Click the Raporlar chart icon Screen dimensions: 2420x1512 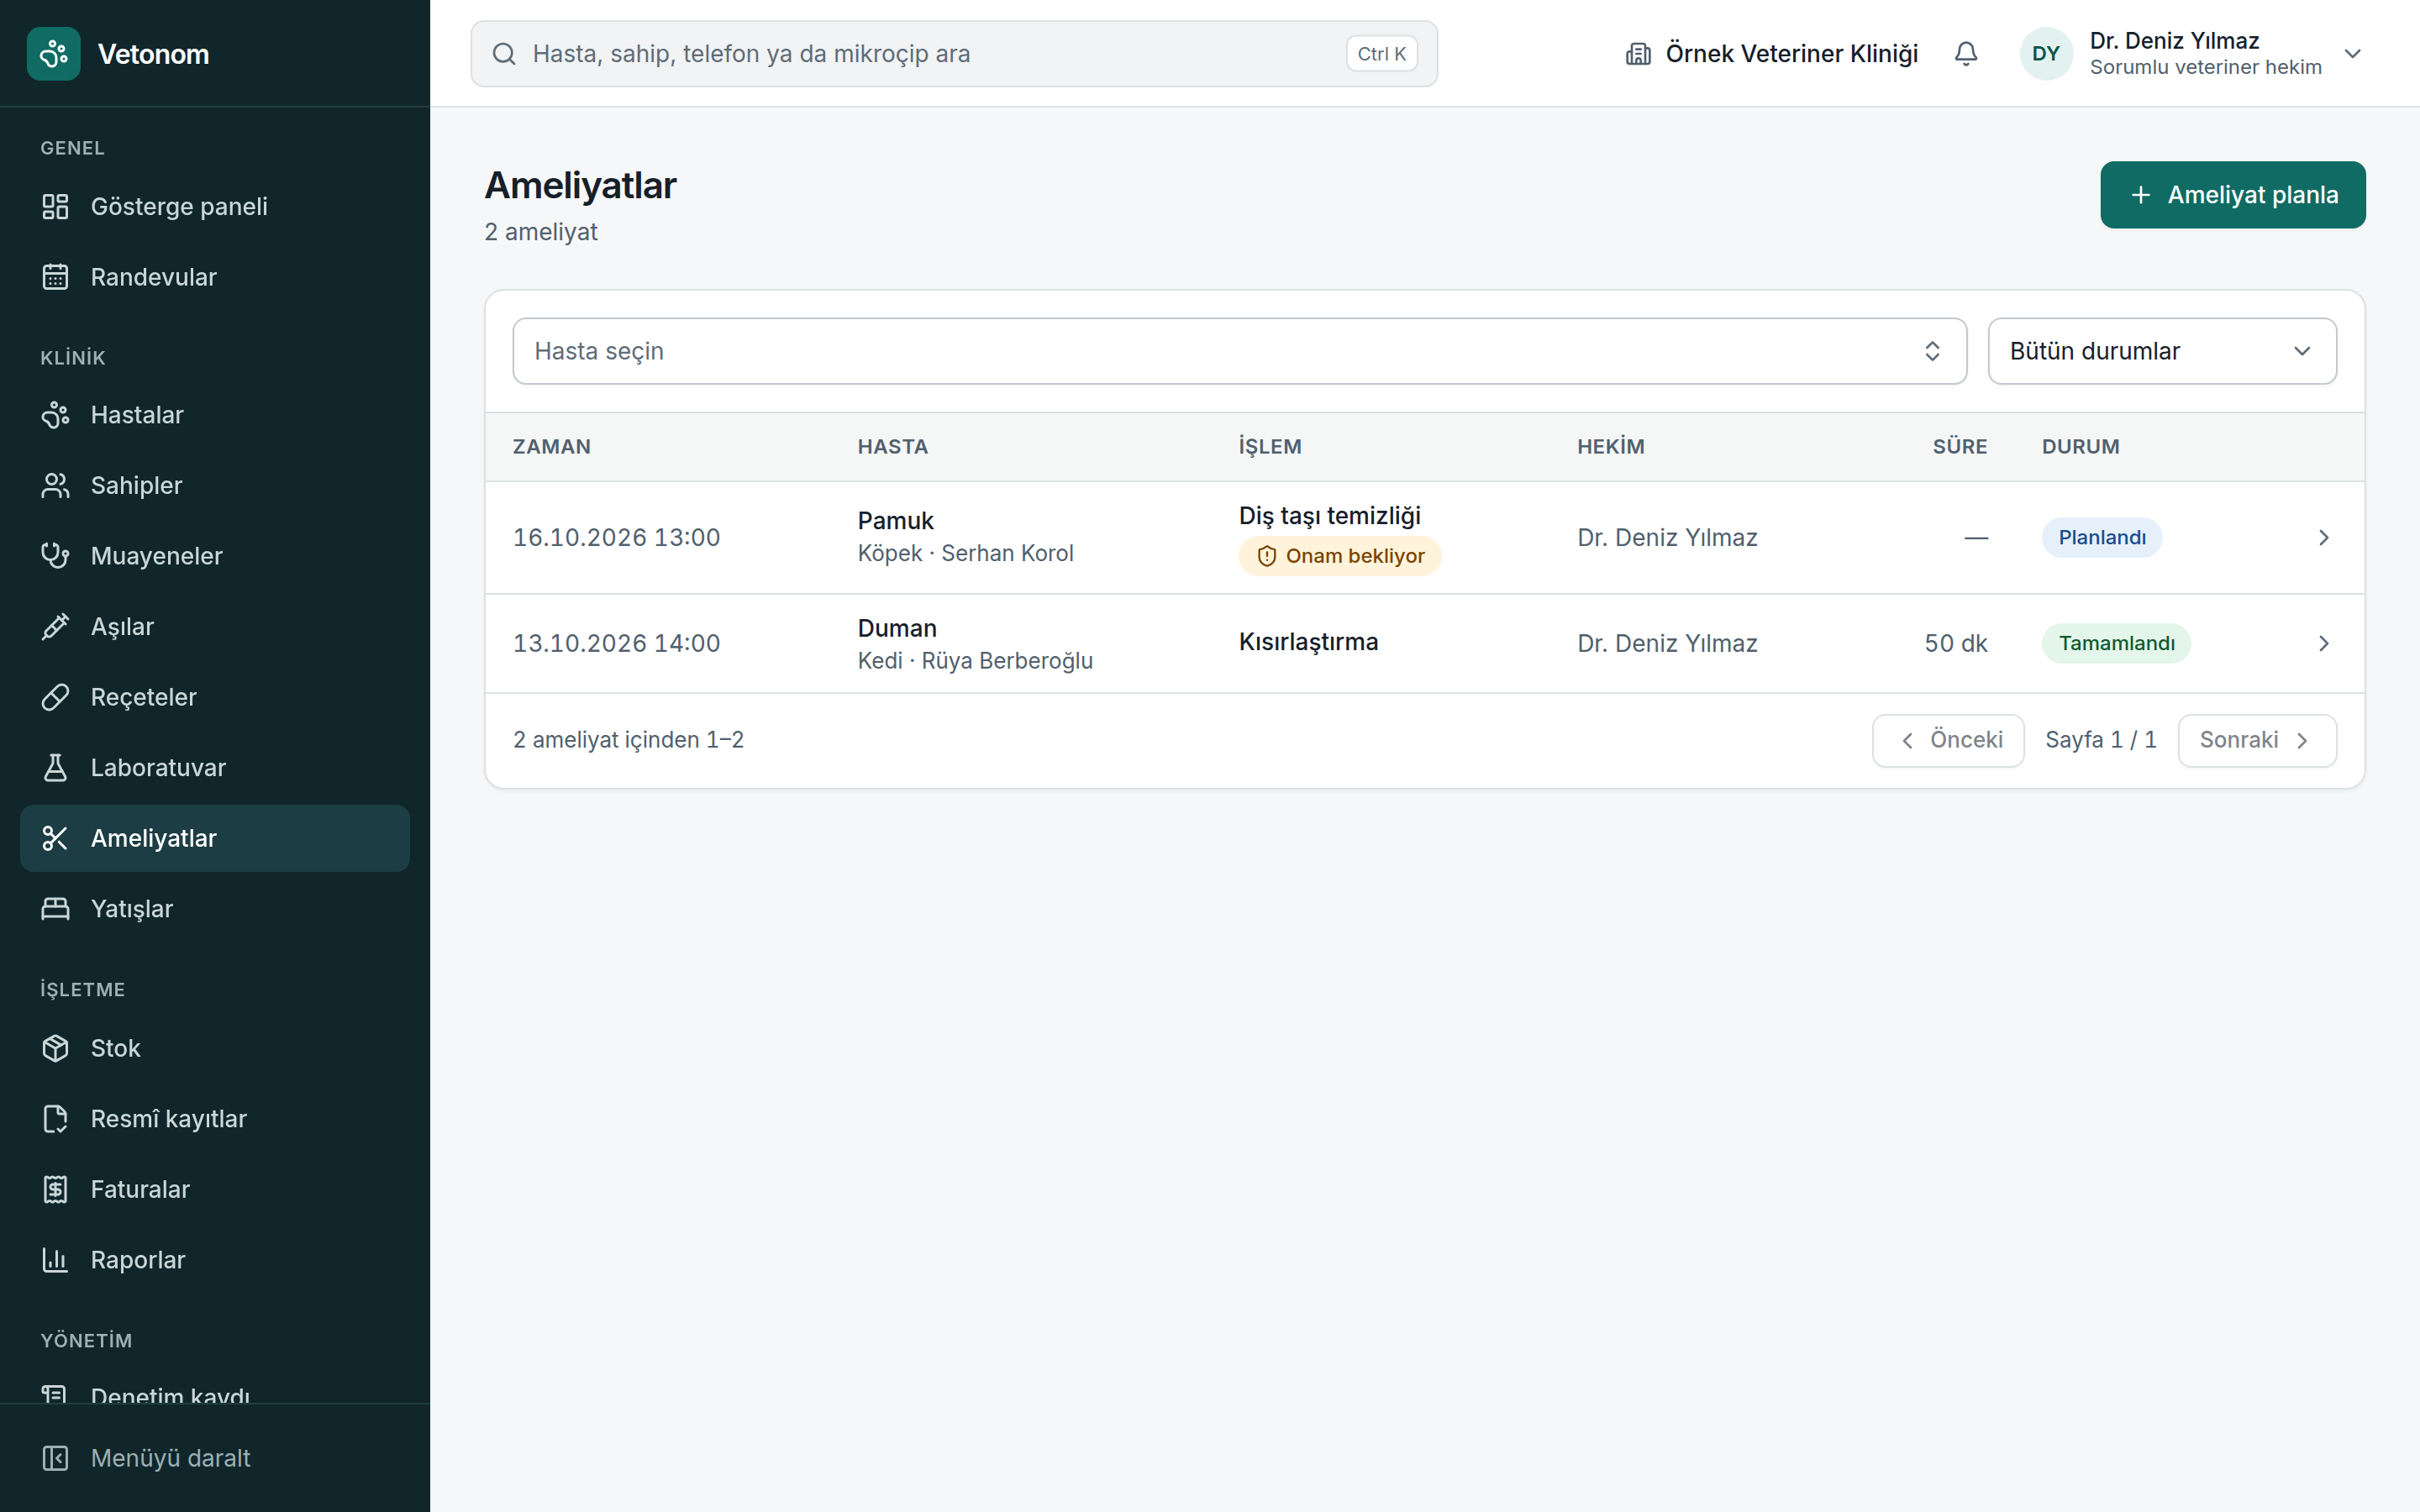pos(55,1260)
